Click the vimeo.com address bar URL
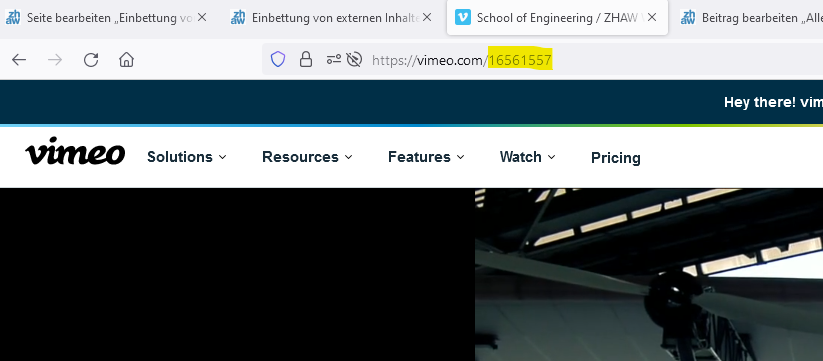 [462, 60]
